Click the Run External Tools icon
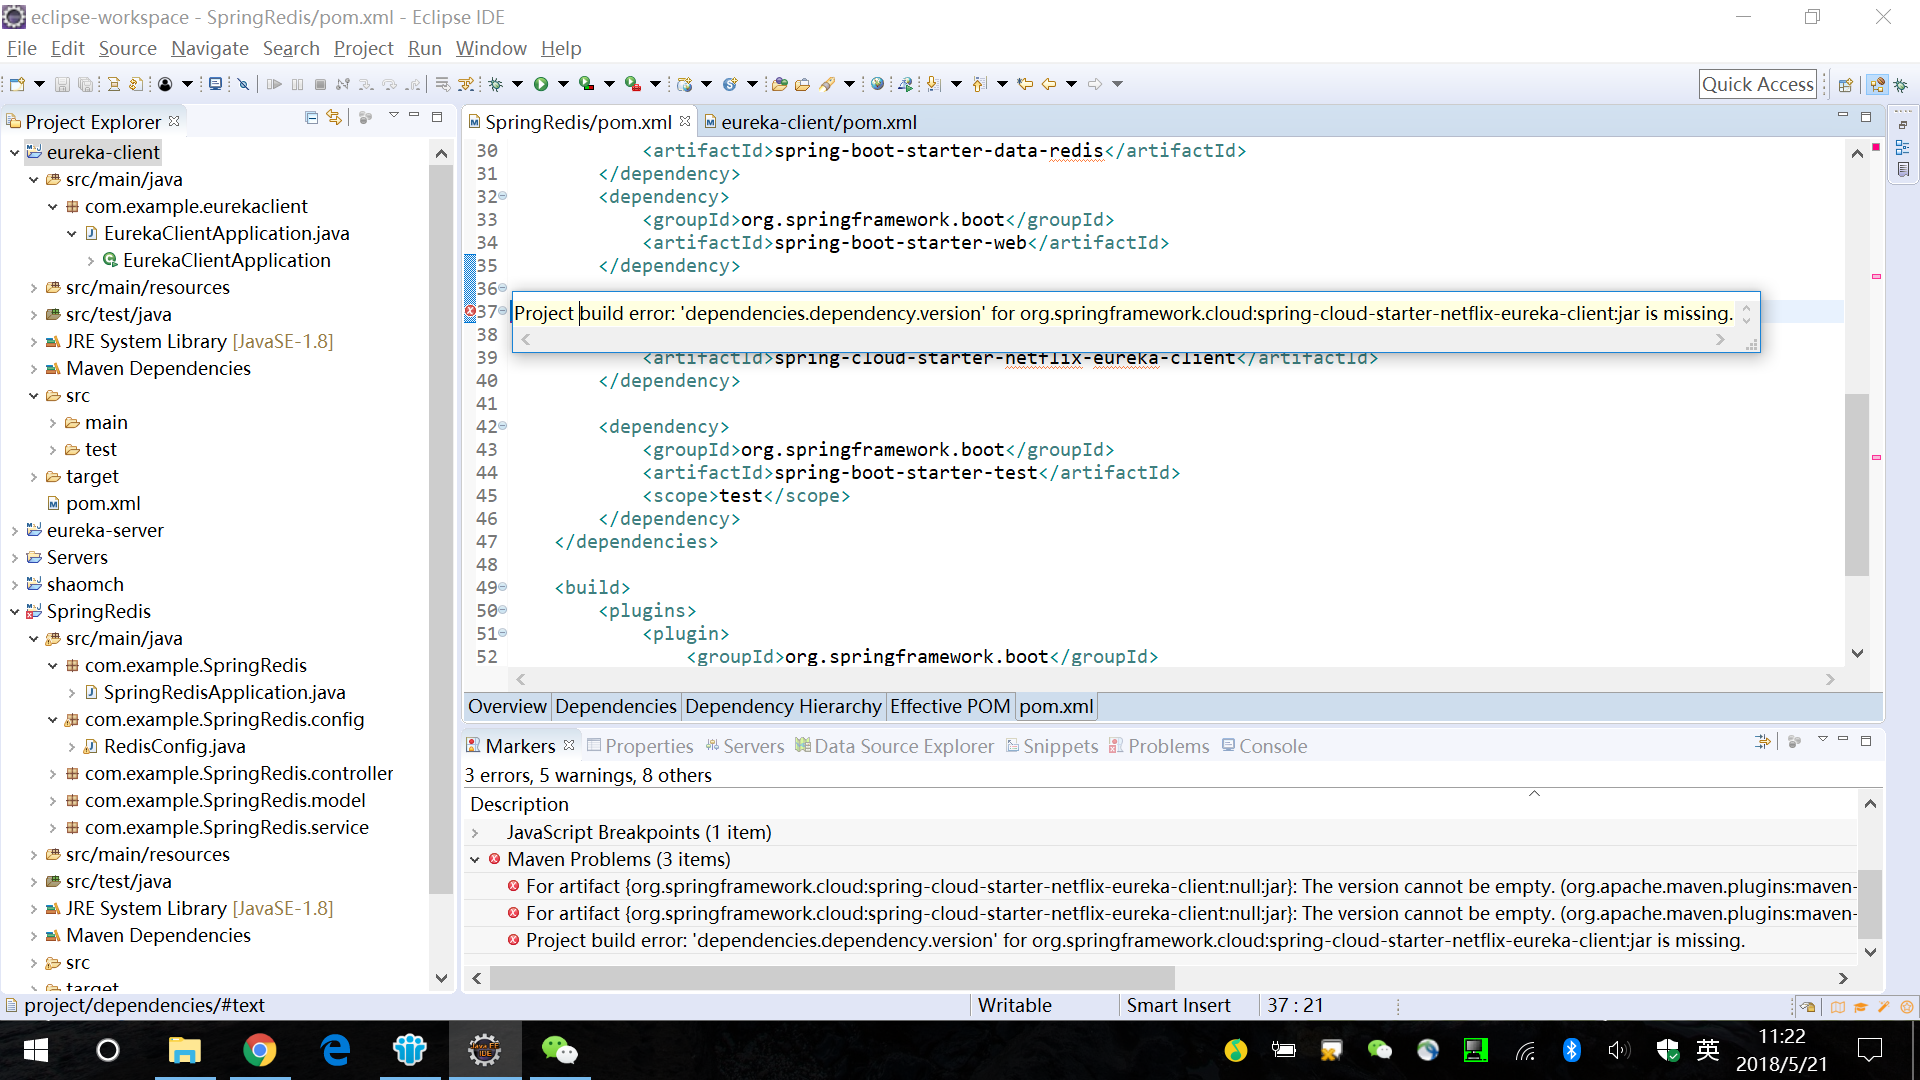 coord(633,84)
